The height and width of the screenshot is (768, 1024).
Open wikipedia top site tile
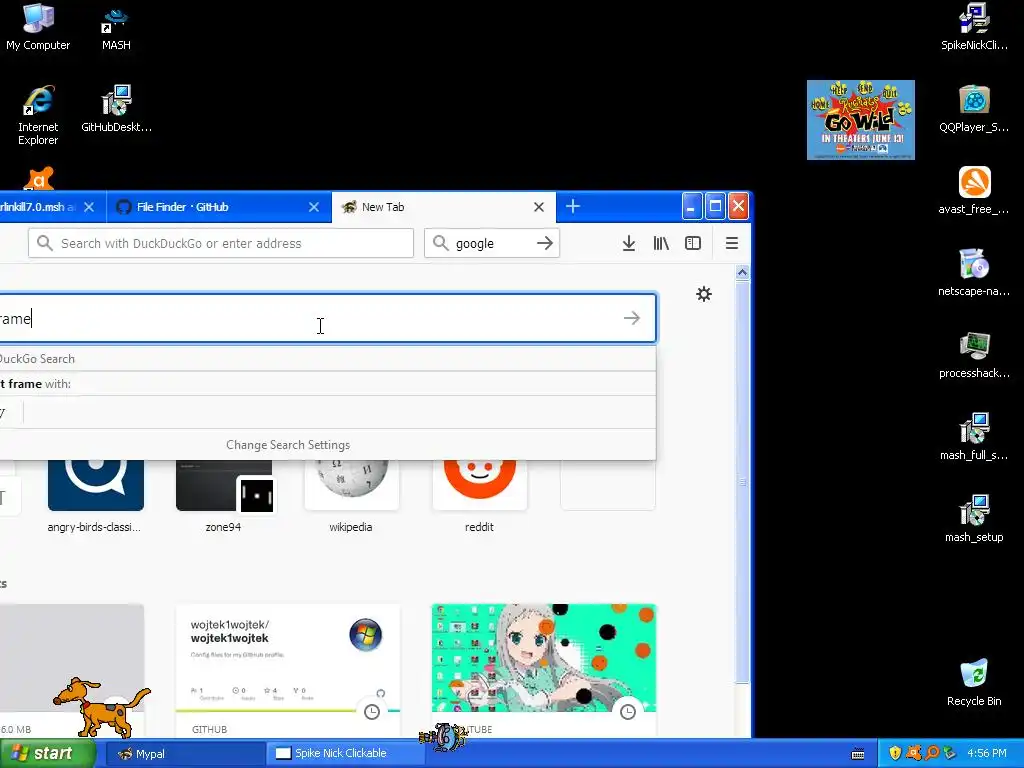tap(351, 498)
